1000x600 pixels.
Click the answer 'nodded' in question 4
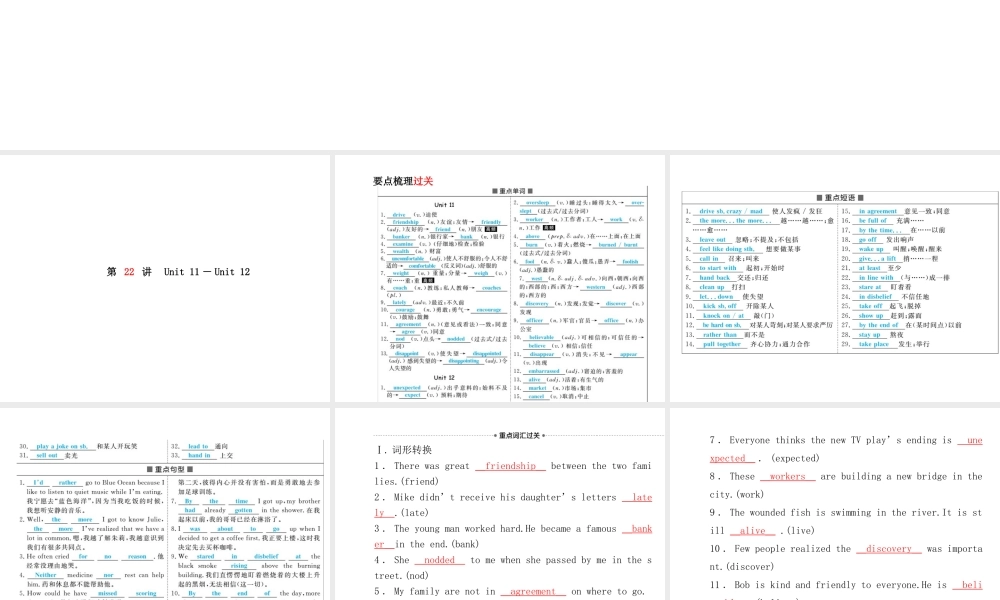[439, 560]
